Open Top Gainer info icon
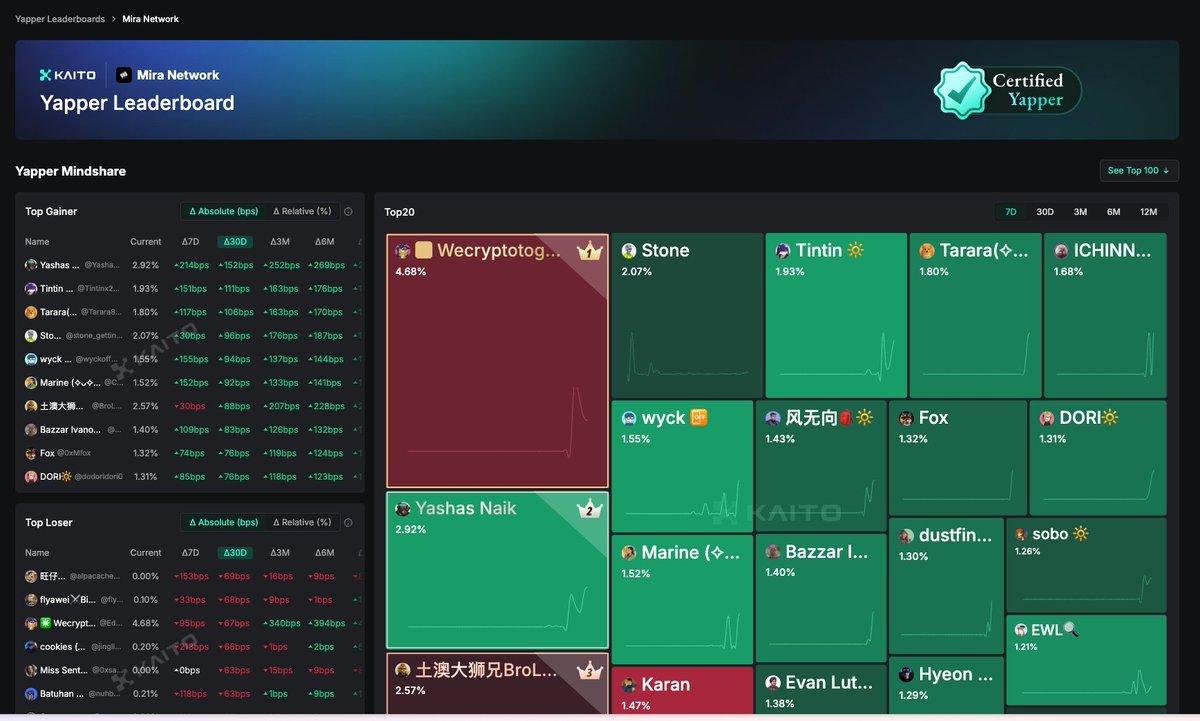 coord(348,211)
